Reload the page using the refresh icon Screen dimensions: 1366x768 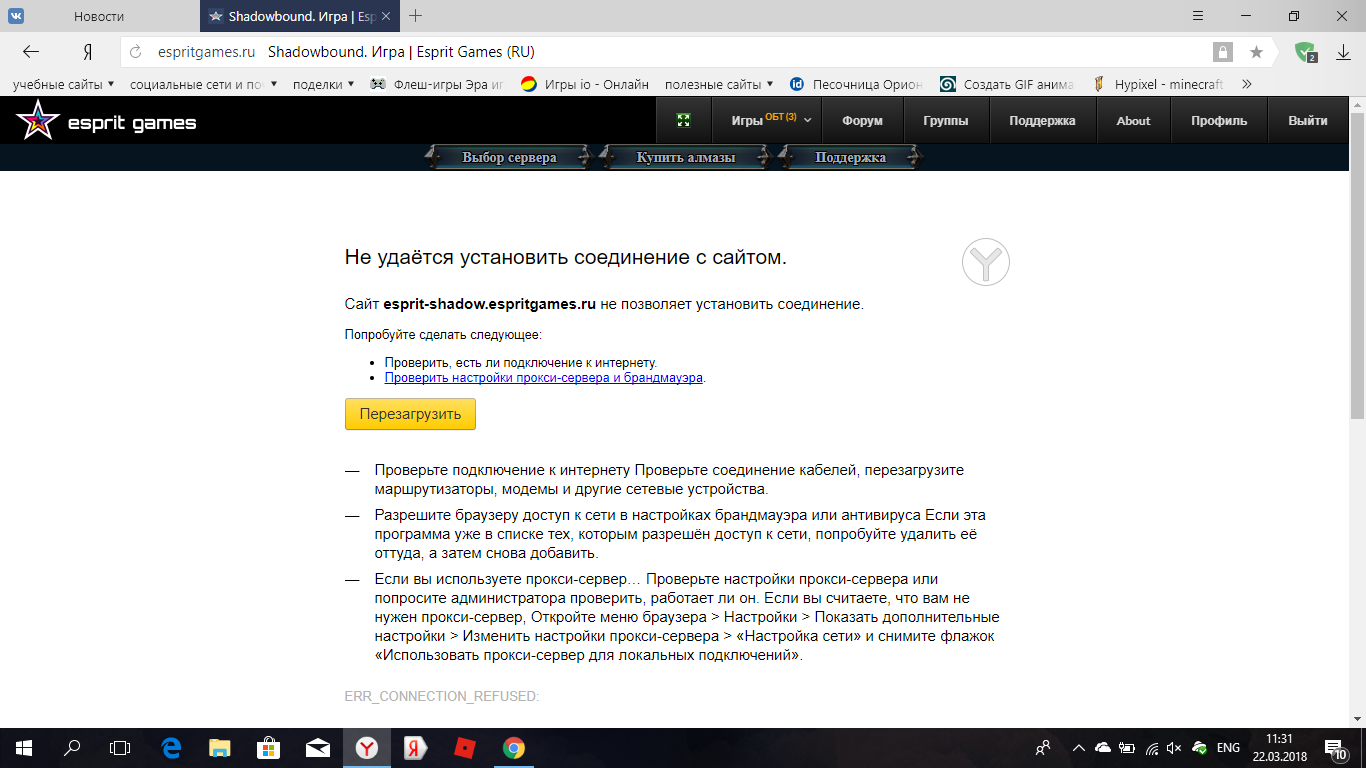[136, 52]
